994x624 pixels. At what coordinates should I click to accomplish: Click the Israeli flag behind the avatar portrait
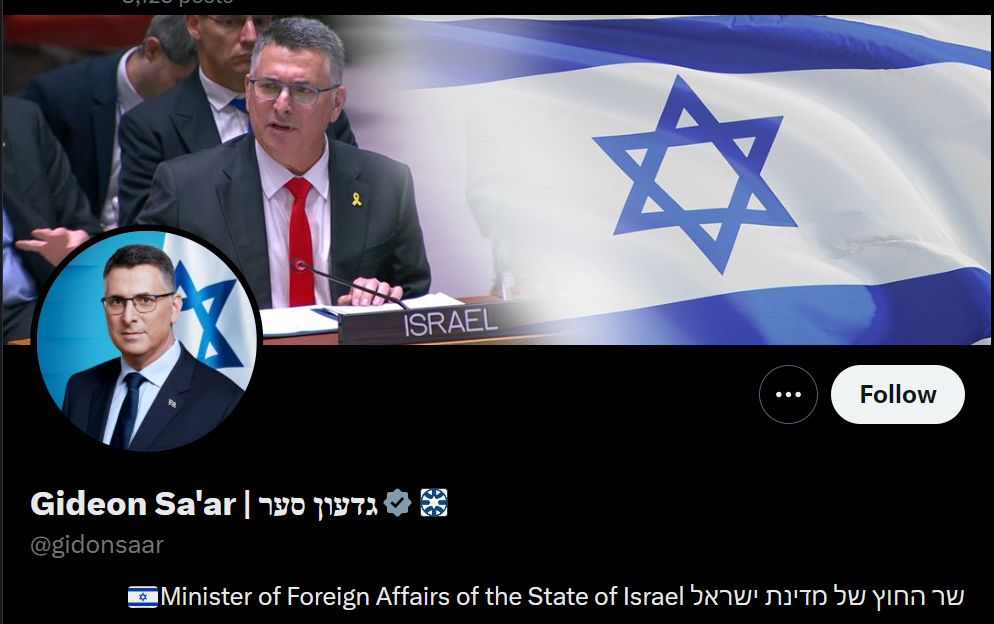208,306
